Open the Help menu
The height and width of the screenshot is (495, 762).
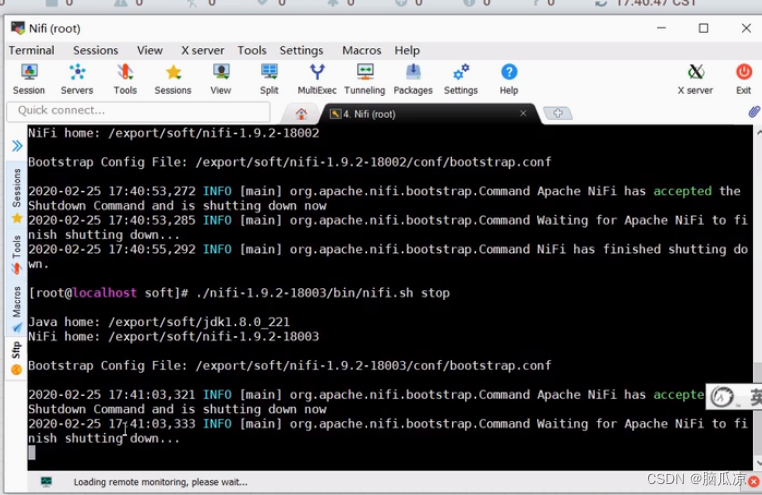tap(407, 51)
